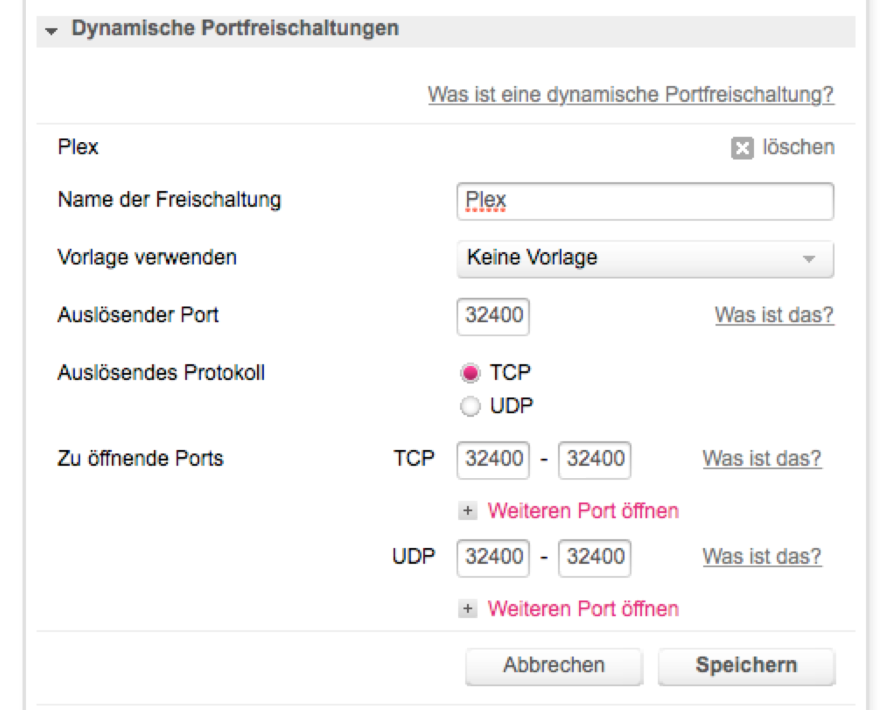Click the UDP start port field
884x710 pixels.
tap(493, 558)
